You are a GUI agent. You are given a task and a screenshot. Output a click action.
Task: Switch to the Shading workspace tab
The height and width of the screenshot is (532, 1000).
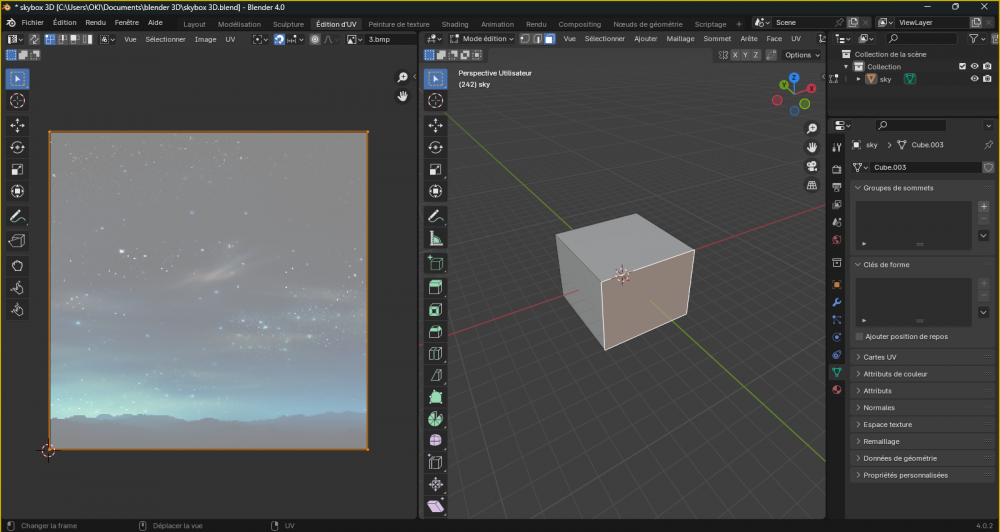tap(455, 24)
